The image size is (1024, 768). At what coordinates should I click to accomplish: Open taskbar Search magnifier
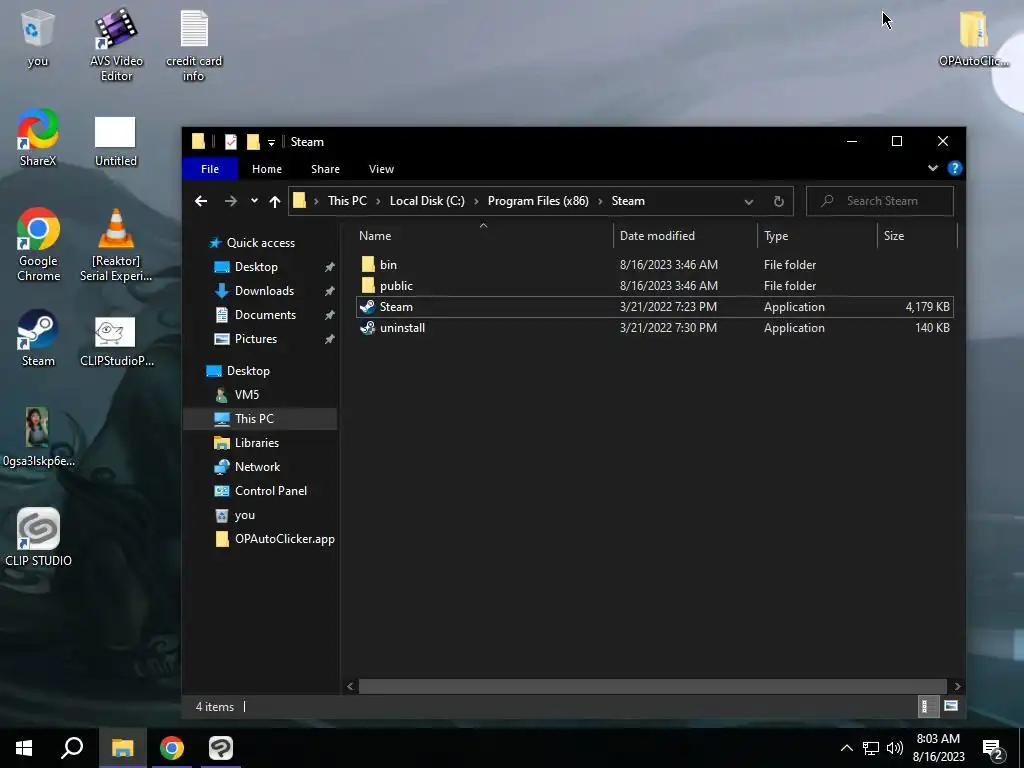point(72,748)
